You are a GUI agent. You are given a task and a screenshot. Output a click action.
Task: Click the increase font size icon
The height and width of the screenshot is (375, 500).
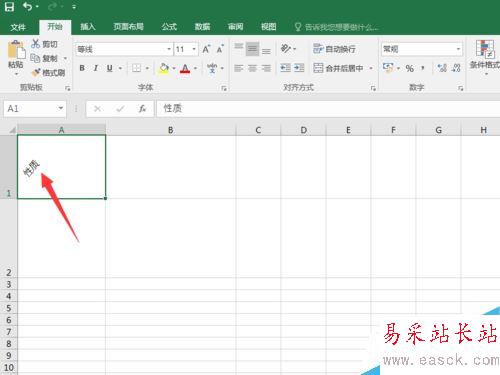coord(206,49)
